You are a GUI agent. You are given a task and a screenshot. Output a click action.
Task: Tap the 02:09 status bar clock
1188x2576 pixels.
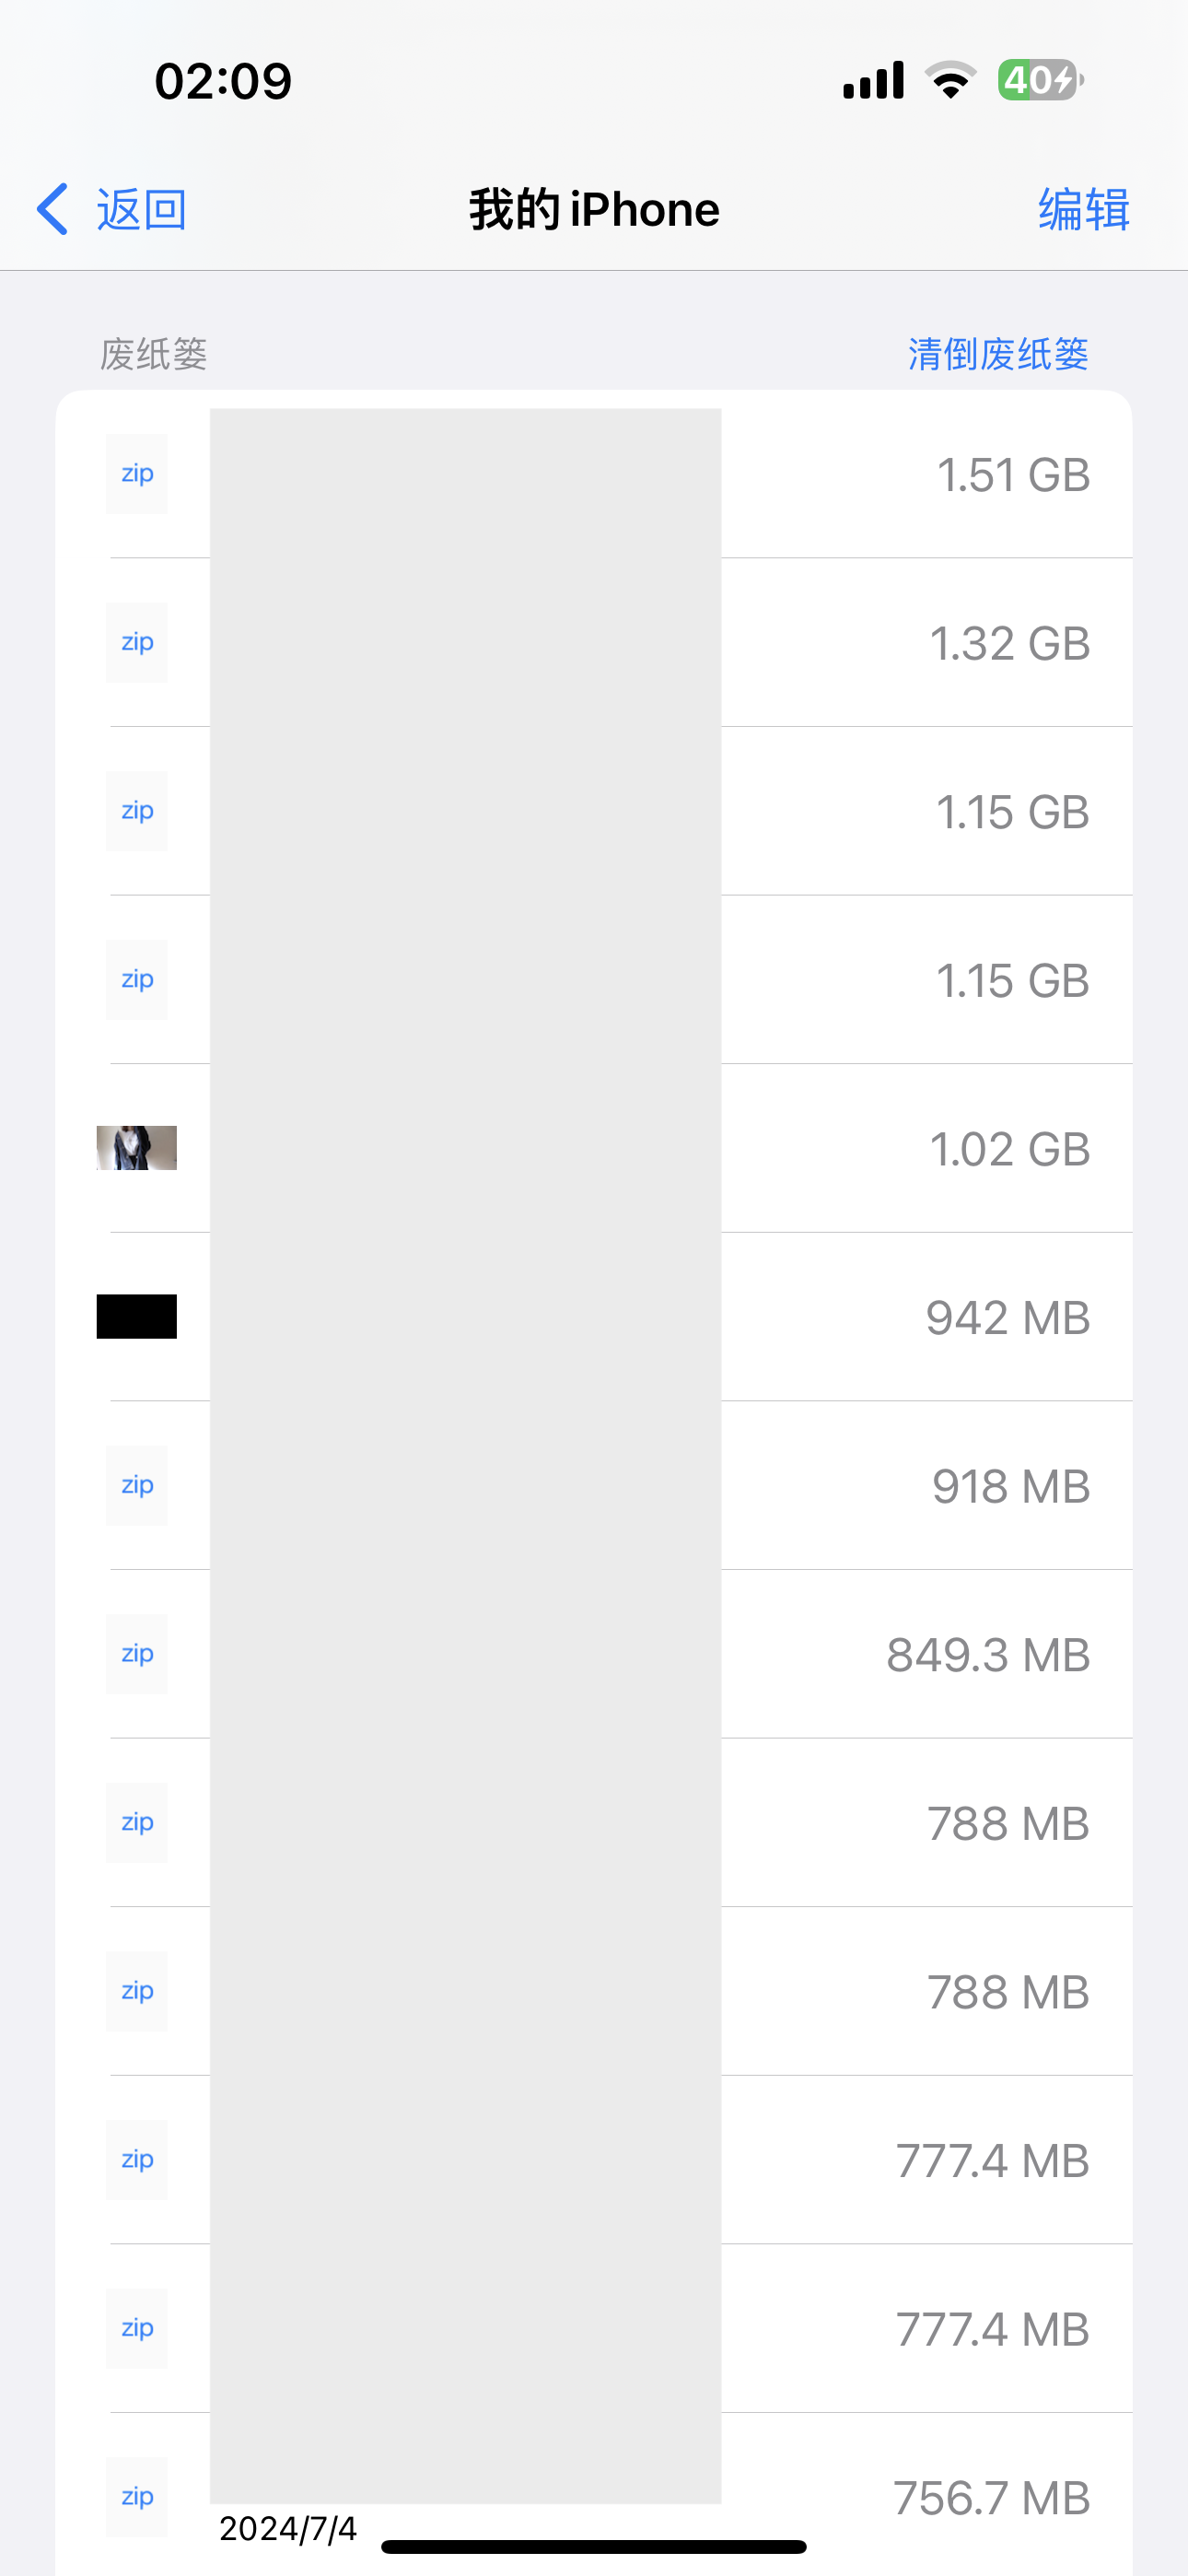[223, 81]
